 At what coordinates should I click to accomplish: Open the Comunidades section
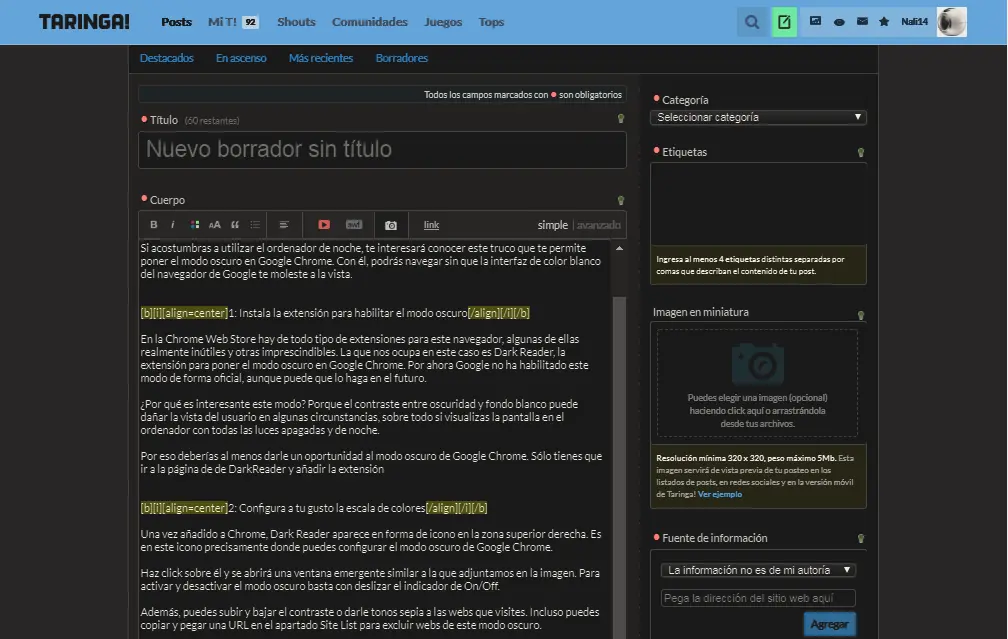pyautogui.click(x=370, y=22)
